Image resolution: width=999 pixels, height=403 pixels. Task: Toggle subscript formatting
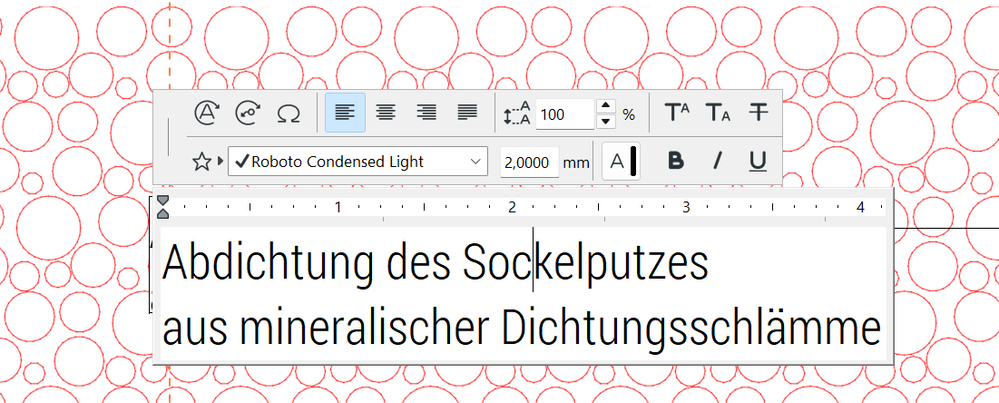click(x=717, y=113)
